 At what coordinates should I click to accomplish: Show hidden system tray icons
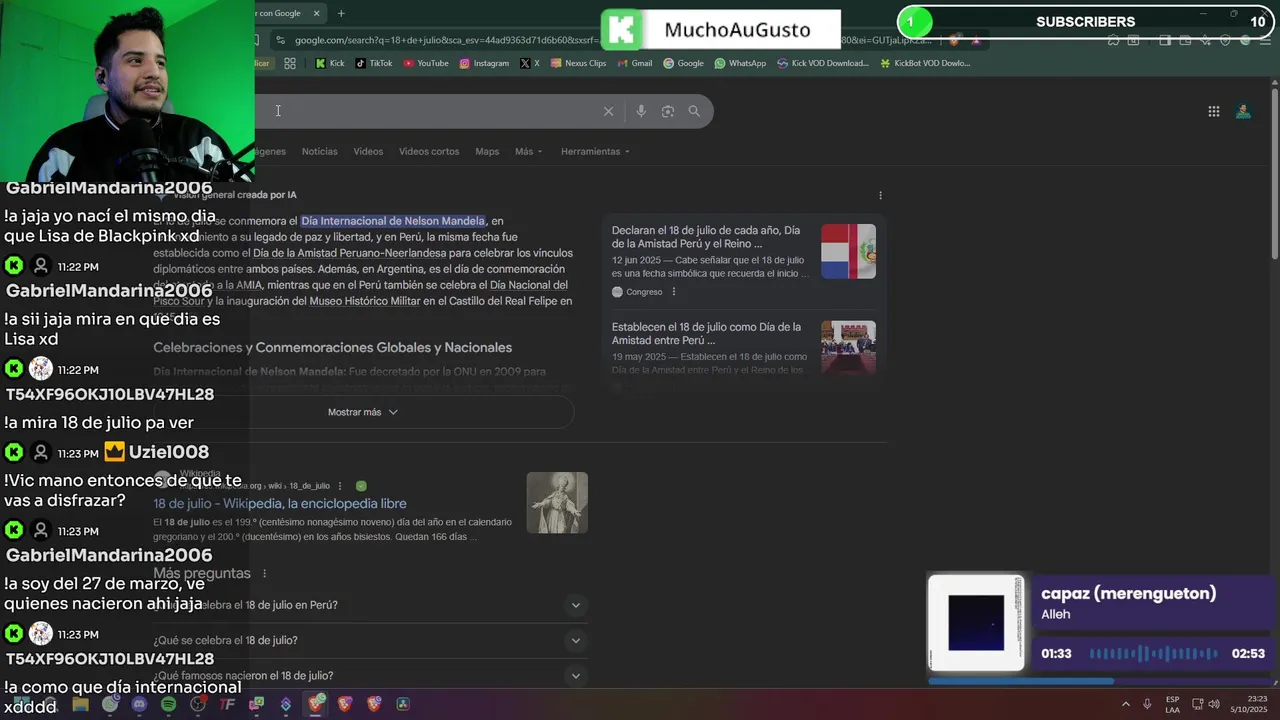point(1125,704)
